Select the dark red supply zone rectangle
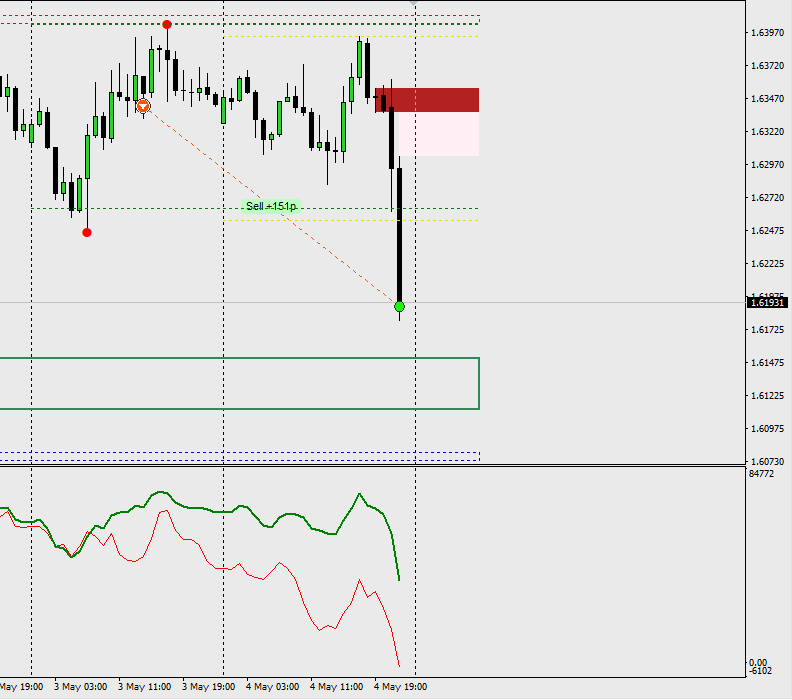 click(x=427, y=100)
